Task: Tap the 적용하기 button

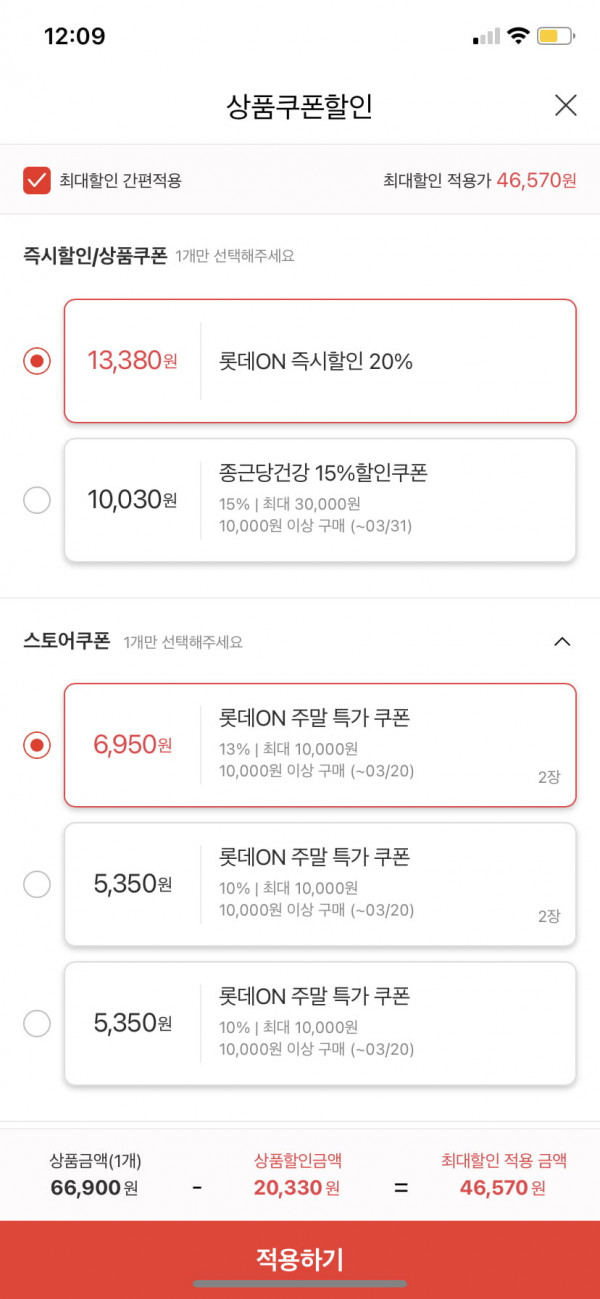Action: pos(300,1259)
